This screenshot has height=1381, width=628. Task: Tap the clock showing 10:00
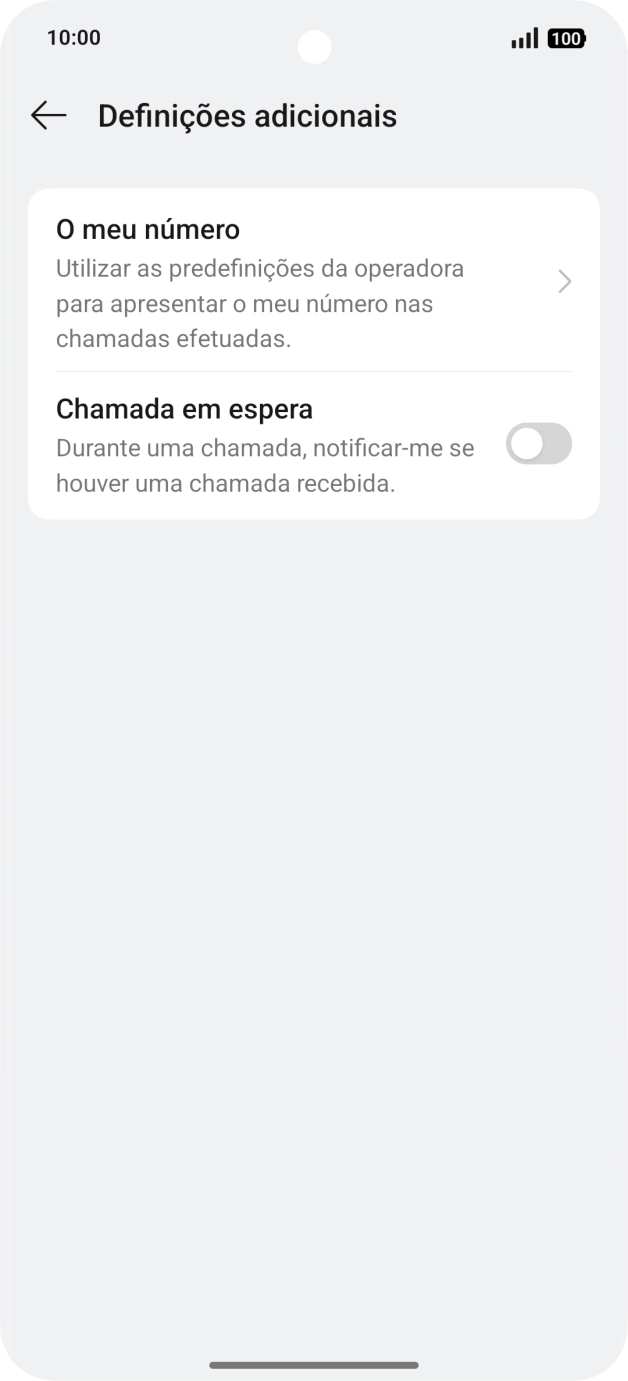click(x=74, y=37)
